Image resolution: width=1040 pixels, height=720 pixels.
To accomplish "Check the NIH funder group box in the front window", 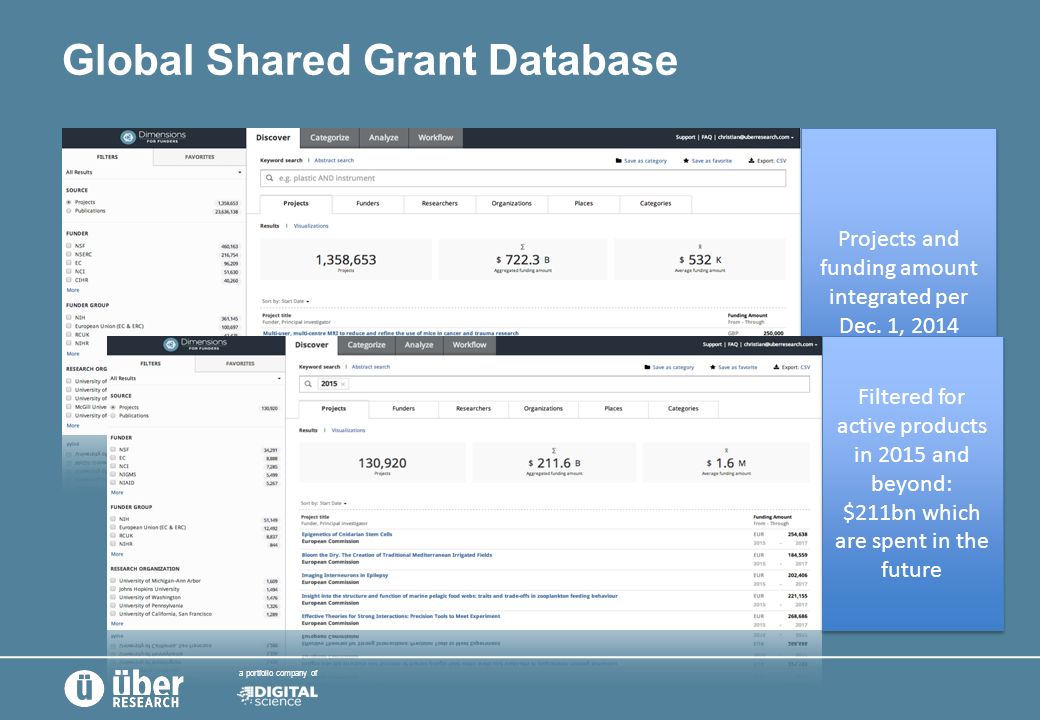I will [113, 519].
